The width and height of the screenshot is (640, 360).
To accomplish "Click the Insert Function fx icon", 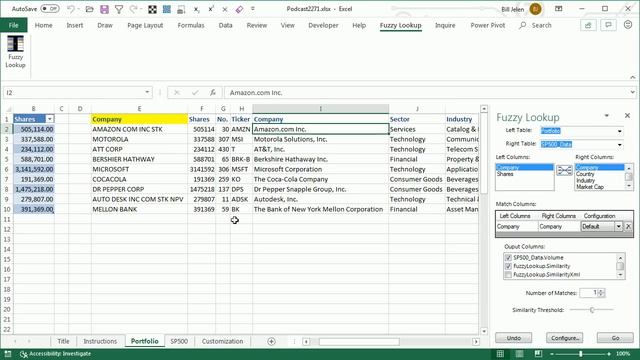I will tap(213, 93).
